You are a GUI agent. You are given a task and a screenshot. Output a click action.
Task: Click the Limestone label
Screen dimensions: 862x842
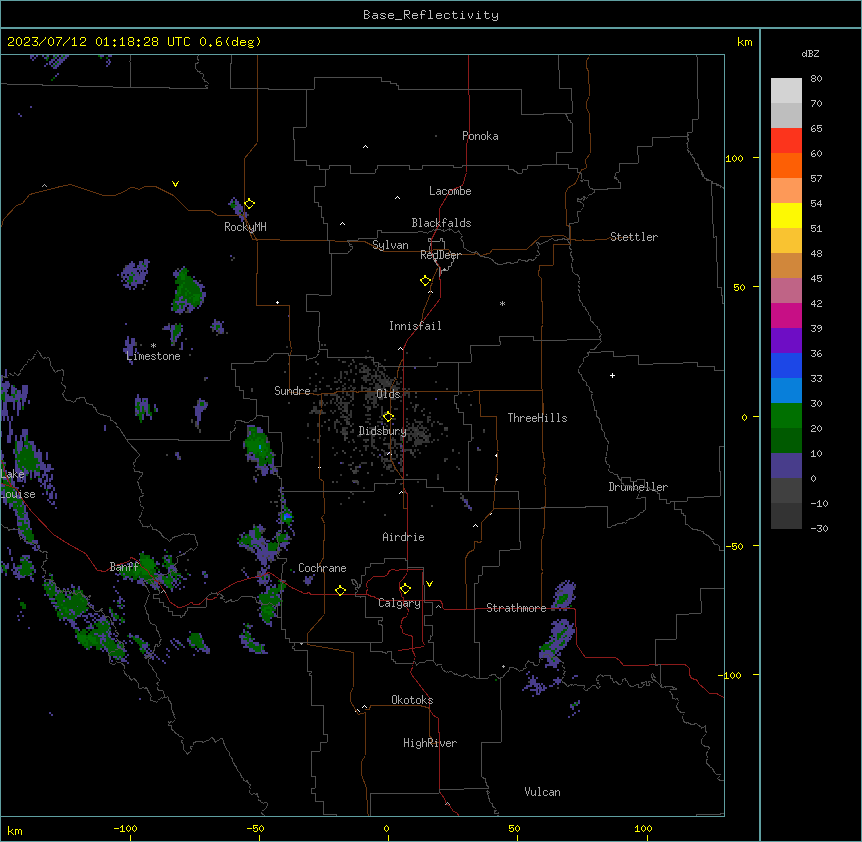[x=153, y=356]
